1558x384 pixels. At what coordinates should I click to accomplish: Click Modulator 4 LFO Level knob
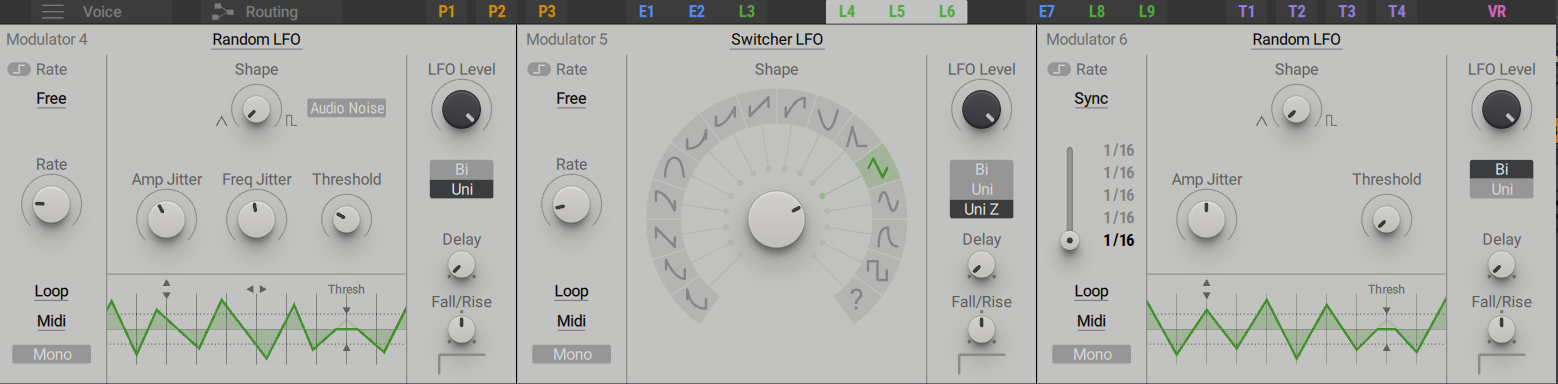tap(461, 109)
